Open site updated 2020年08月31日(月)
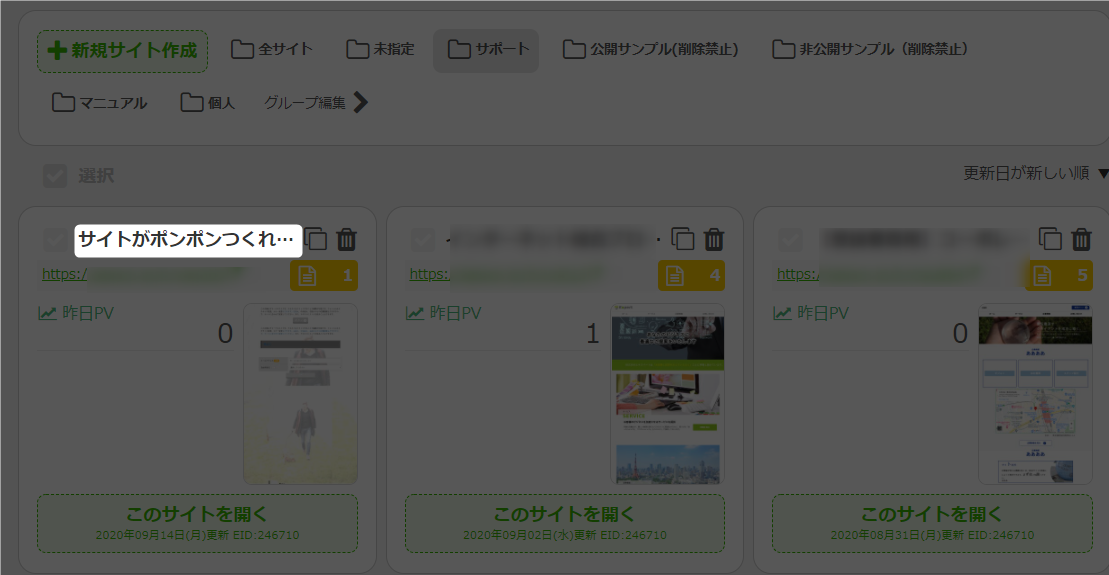The image size is (1109, 575). click(x=933, y=523)
